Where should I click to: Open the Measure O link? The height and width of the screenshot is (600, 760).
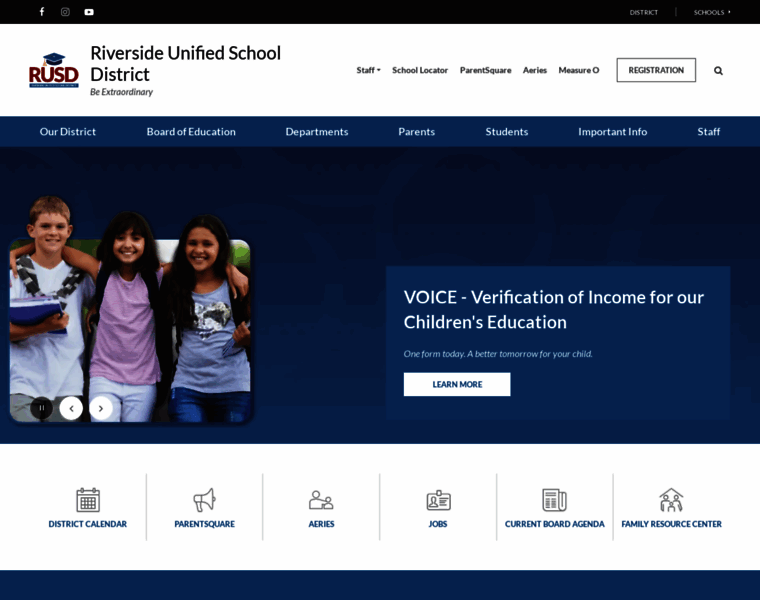(579, 70)
